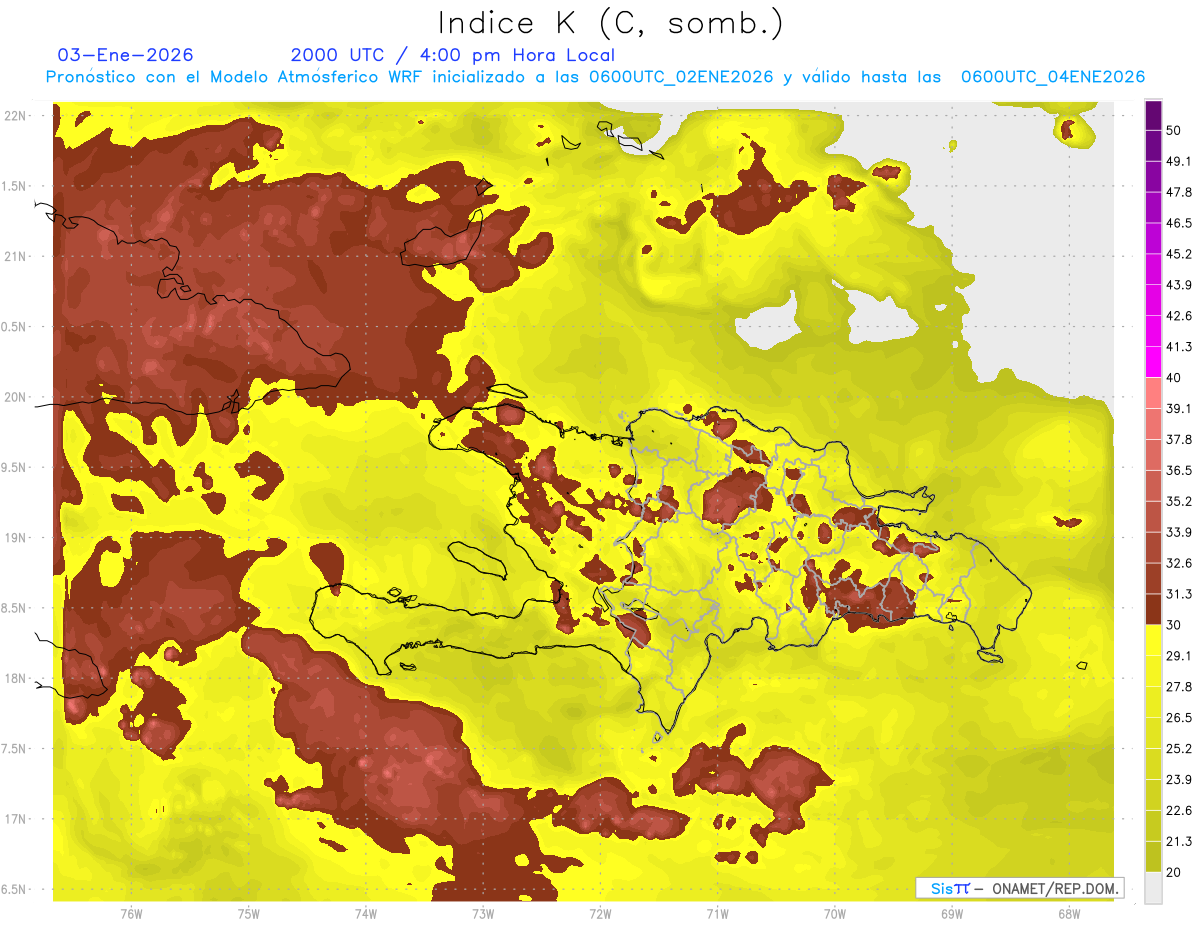Click the "19N" latitude label
Screen dimensions: 1200x927
[x=16, y=538]
